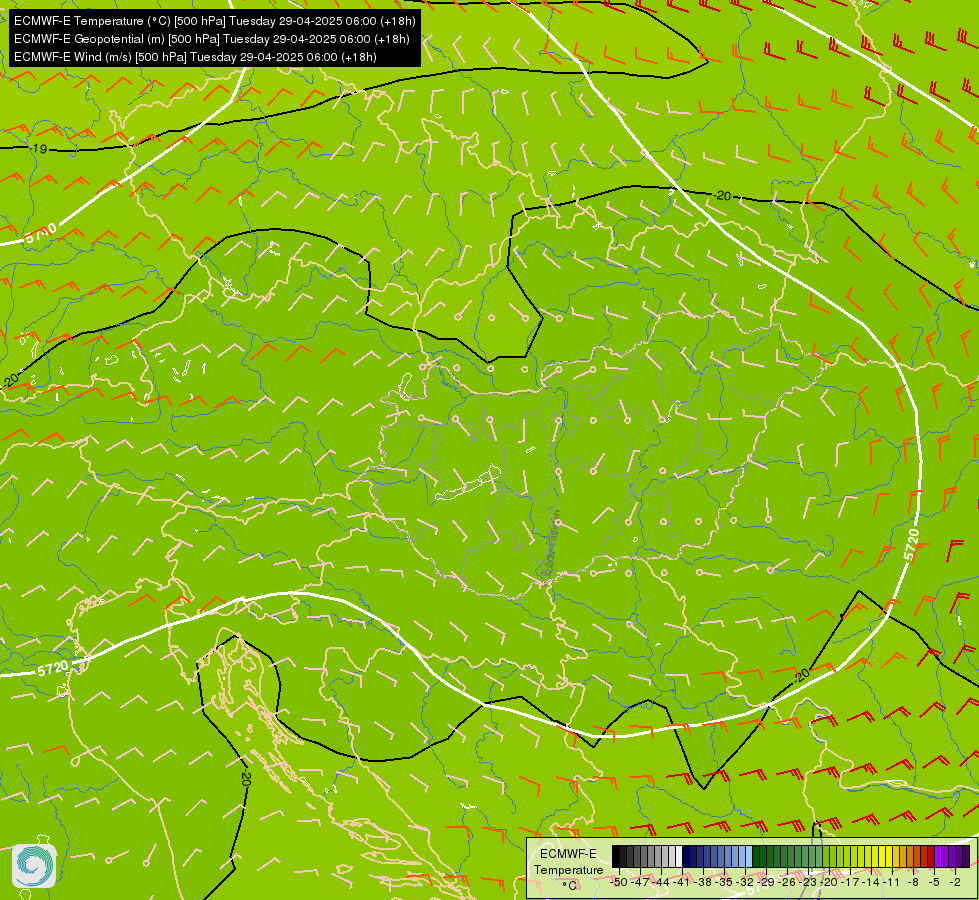
Task: Click the -11 legend value
Action: [892, 882]
